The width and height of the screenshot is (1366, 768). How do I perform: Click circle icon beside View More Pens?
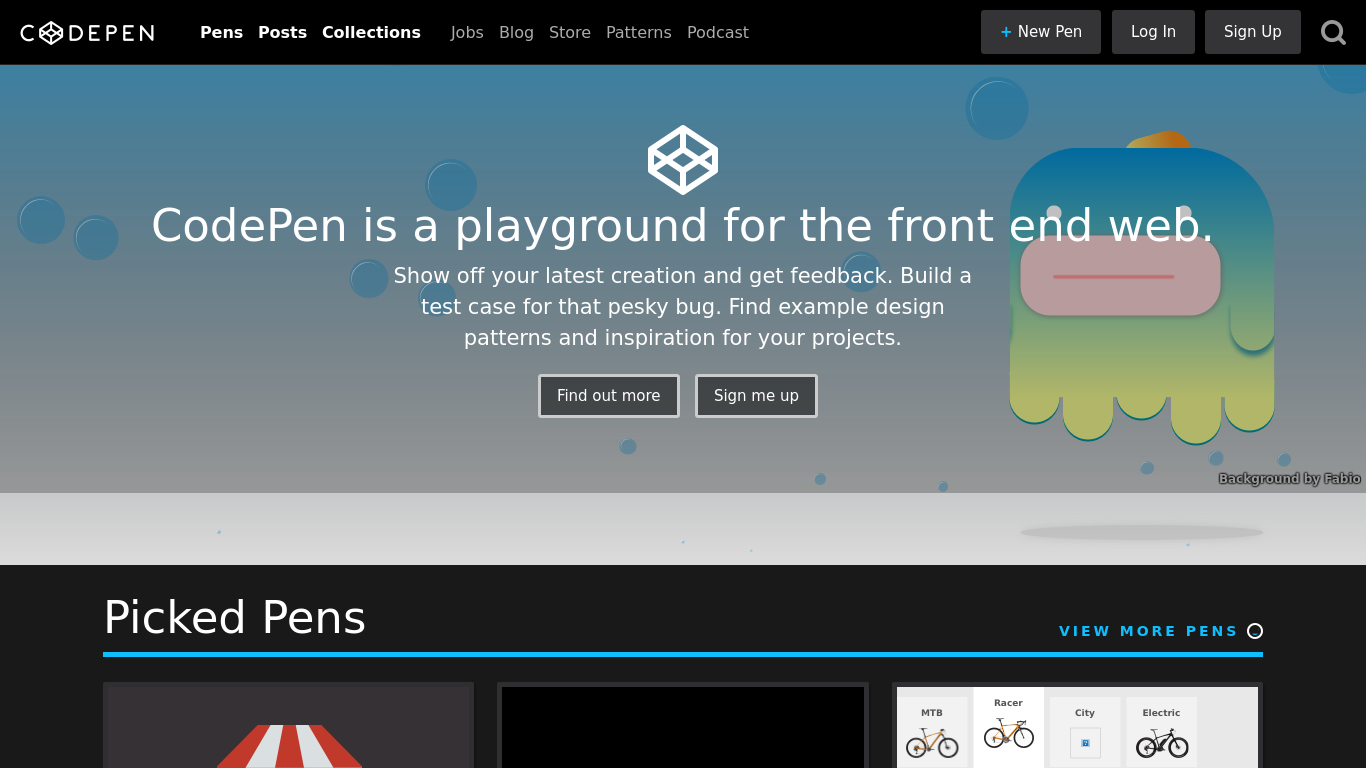click(1255, 631)
